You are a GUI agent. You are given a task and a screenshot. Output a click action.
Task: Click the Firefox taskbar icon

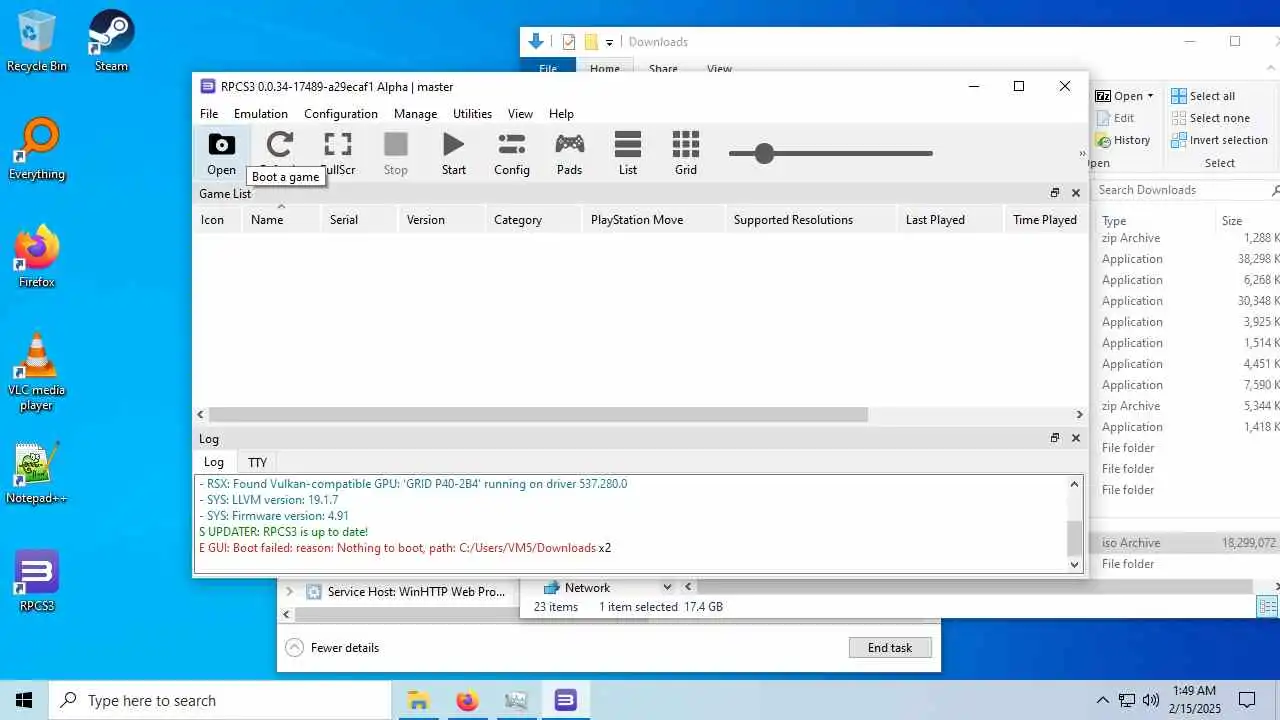pyautogui.click(x=467, y=700)
